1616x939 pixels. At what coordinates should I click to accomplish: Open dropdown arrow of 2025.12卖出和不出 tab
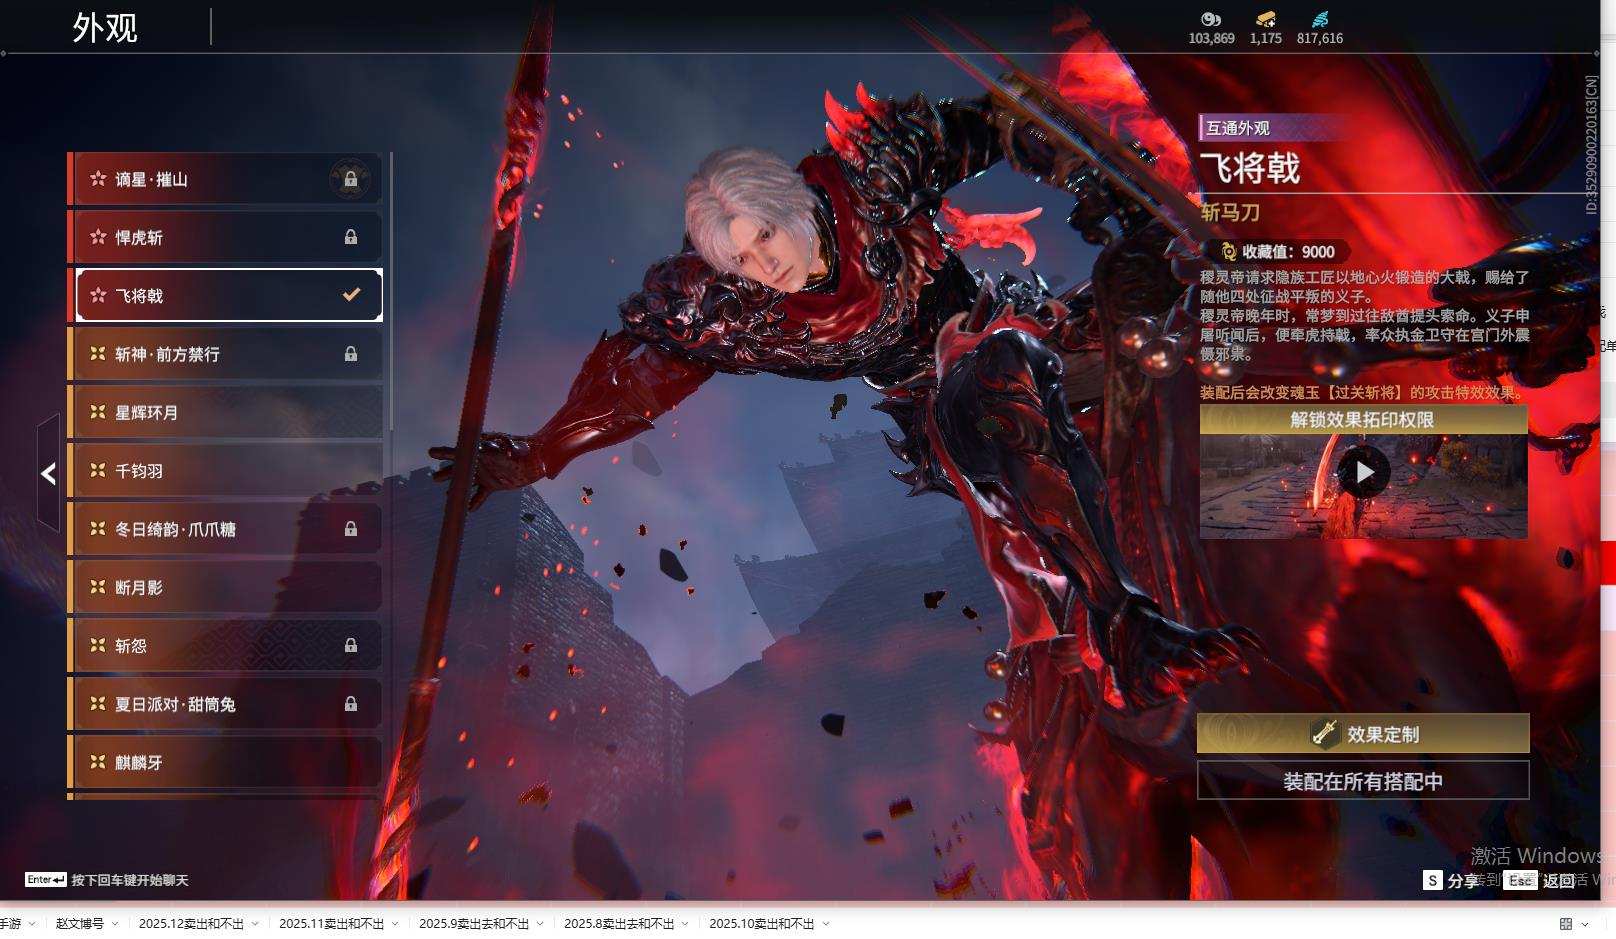pos(255,924)
